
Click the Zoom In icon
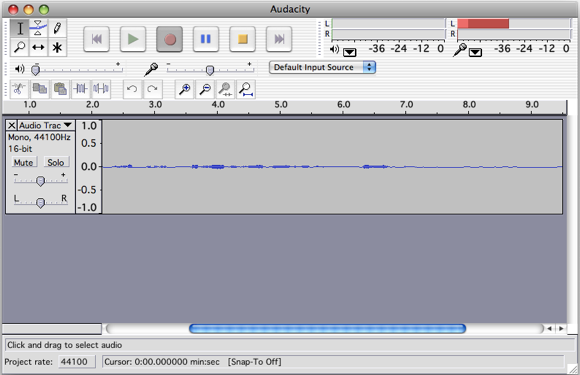tap(184, 89)
